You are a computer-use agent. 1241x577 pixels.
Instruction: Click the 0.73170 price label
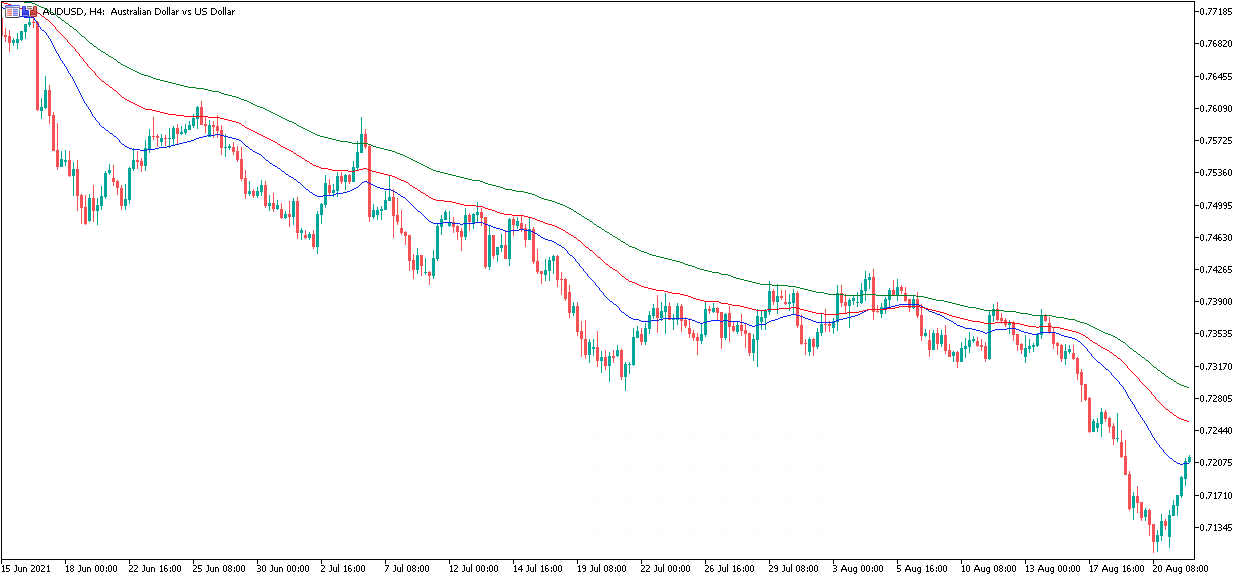click(x=1217, y=366)
